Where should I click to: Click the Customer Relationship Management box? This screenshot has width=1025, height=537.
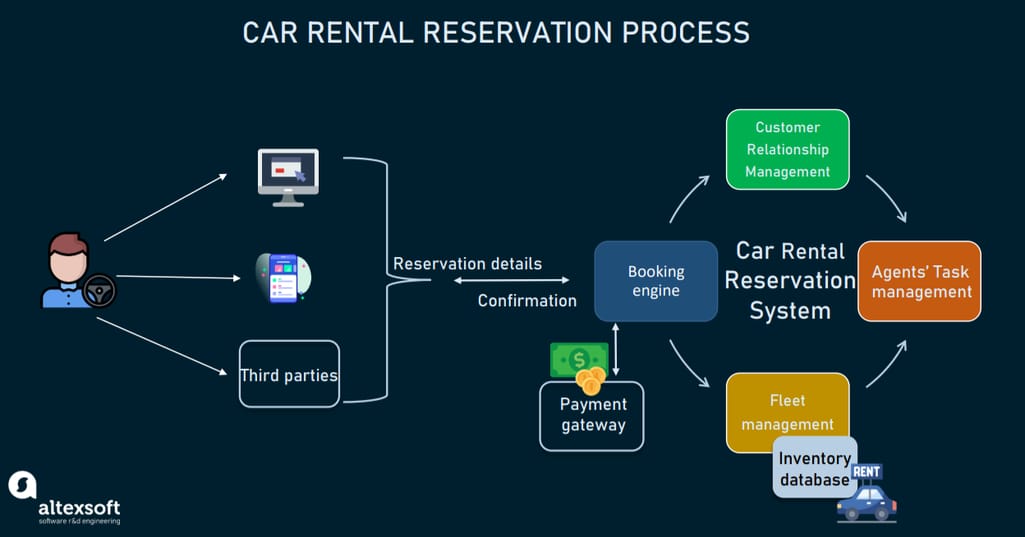coord(788,150)
